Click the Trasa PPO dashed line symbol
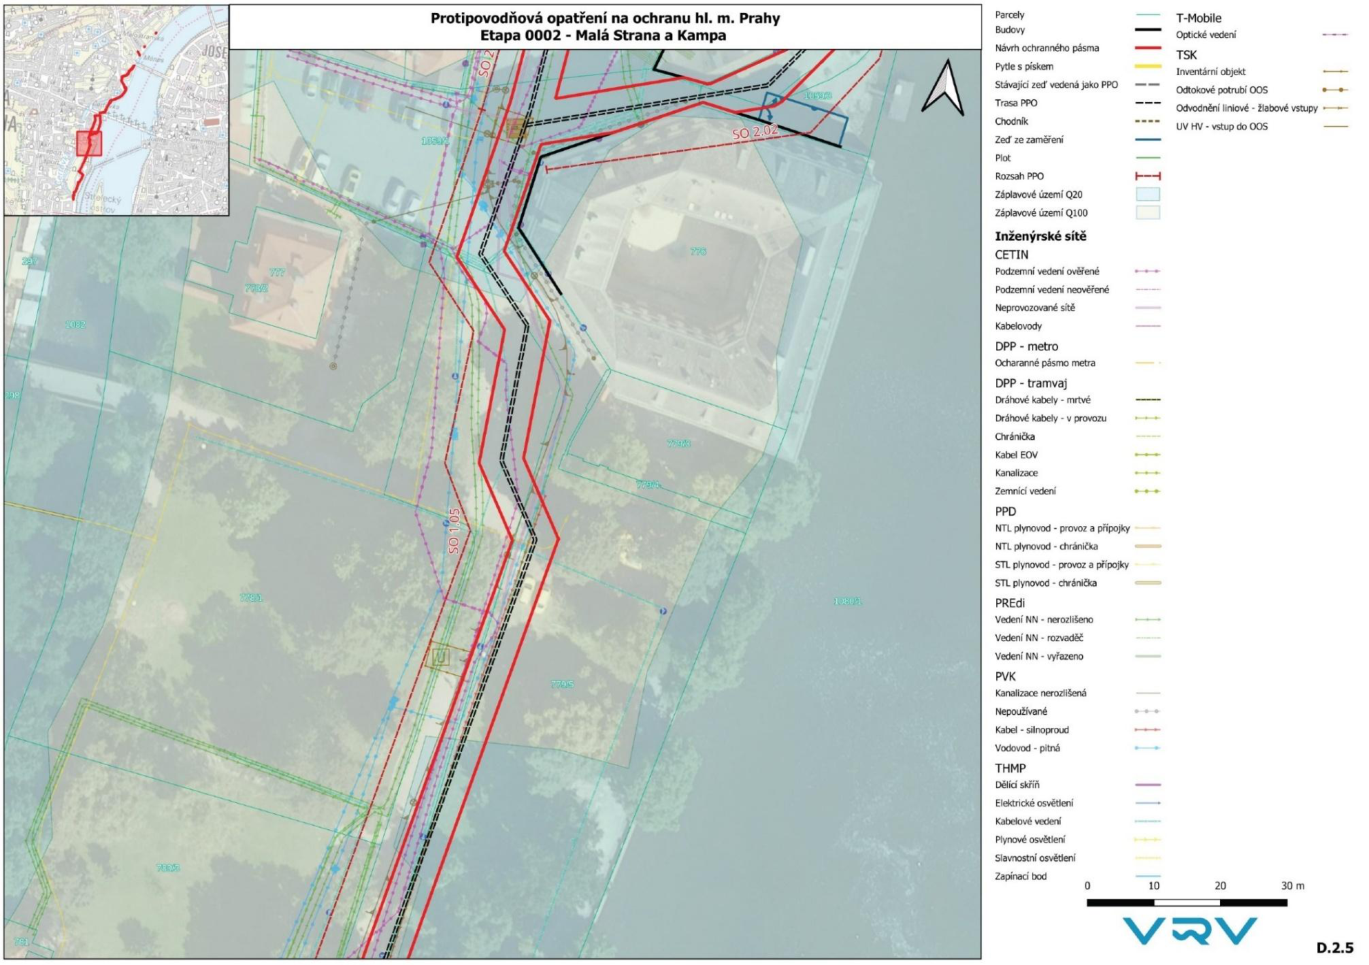 (x=1147, y=103)
